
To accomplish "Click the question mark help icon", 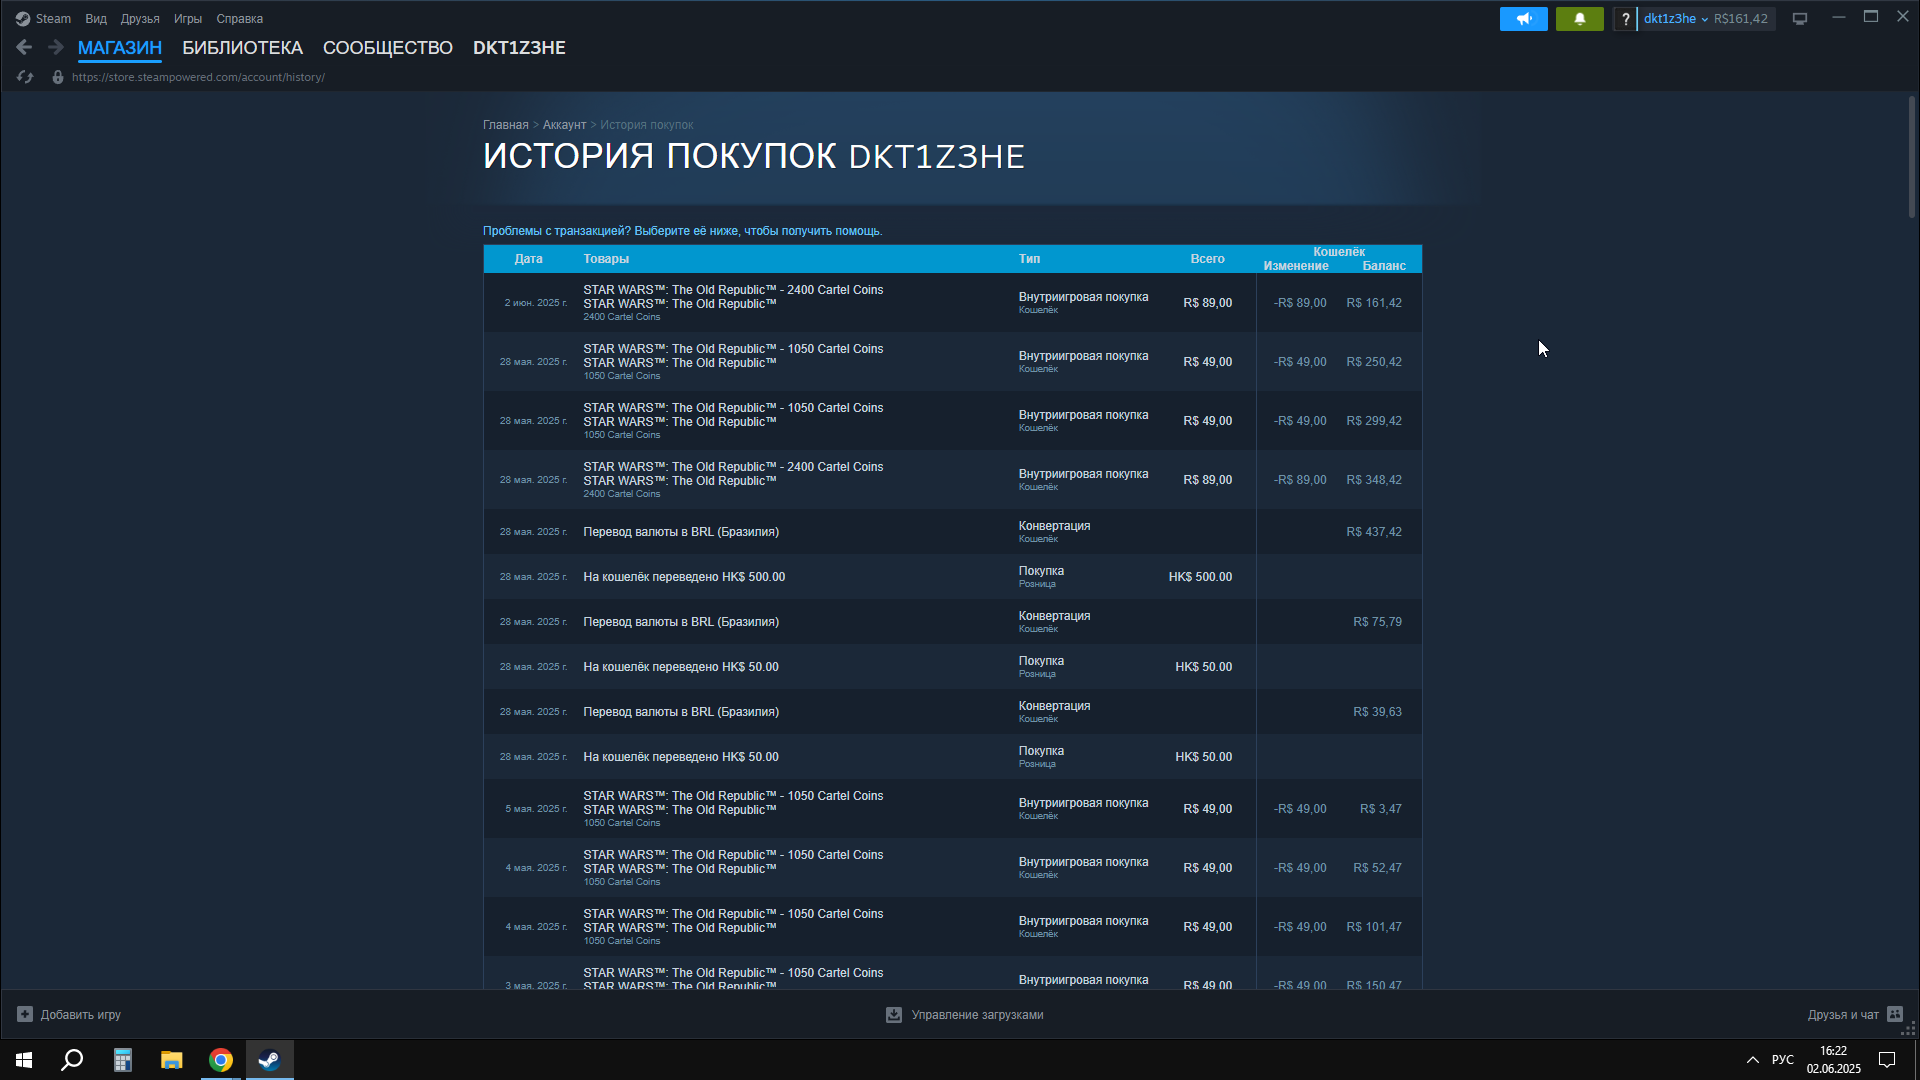I will [x=1625, y=19].
